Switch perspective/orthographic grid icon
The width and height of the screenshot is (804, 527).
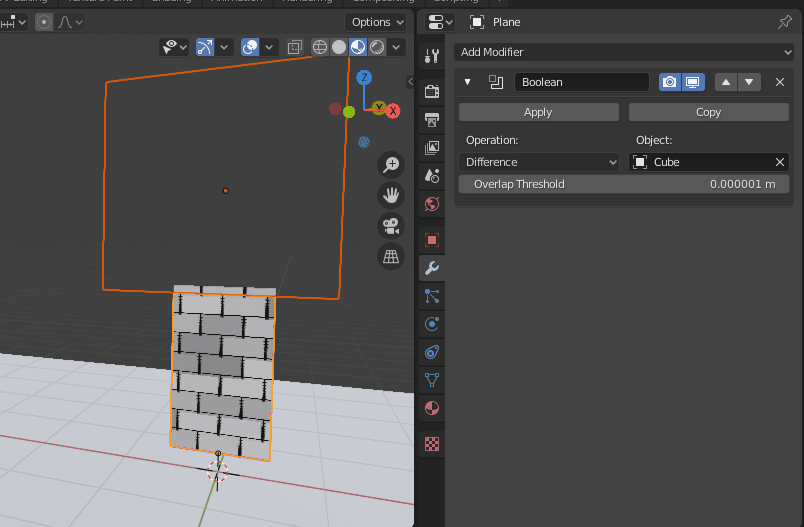391,256
